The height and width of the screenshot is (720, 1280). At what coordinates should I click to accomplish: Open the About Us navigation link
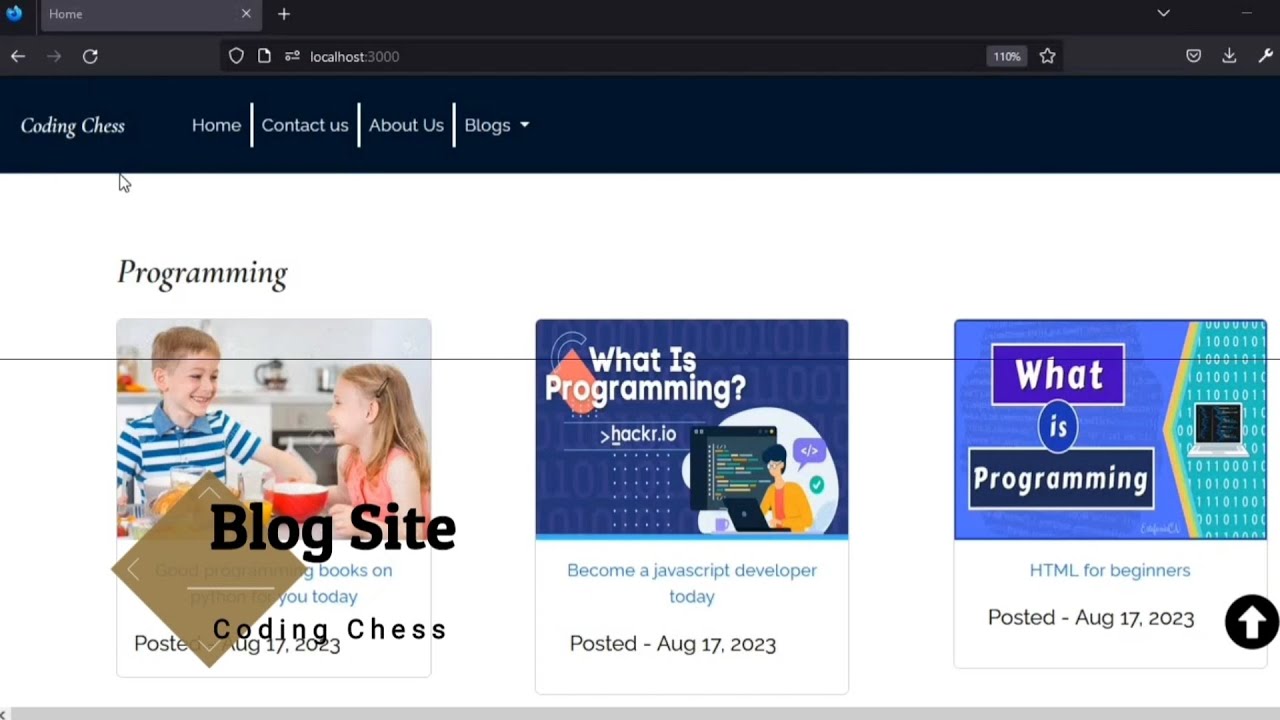pos(406,125)
